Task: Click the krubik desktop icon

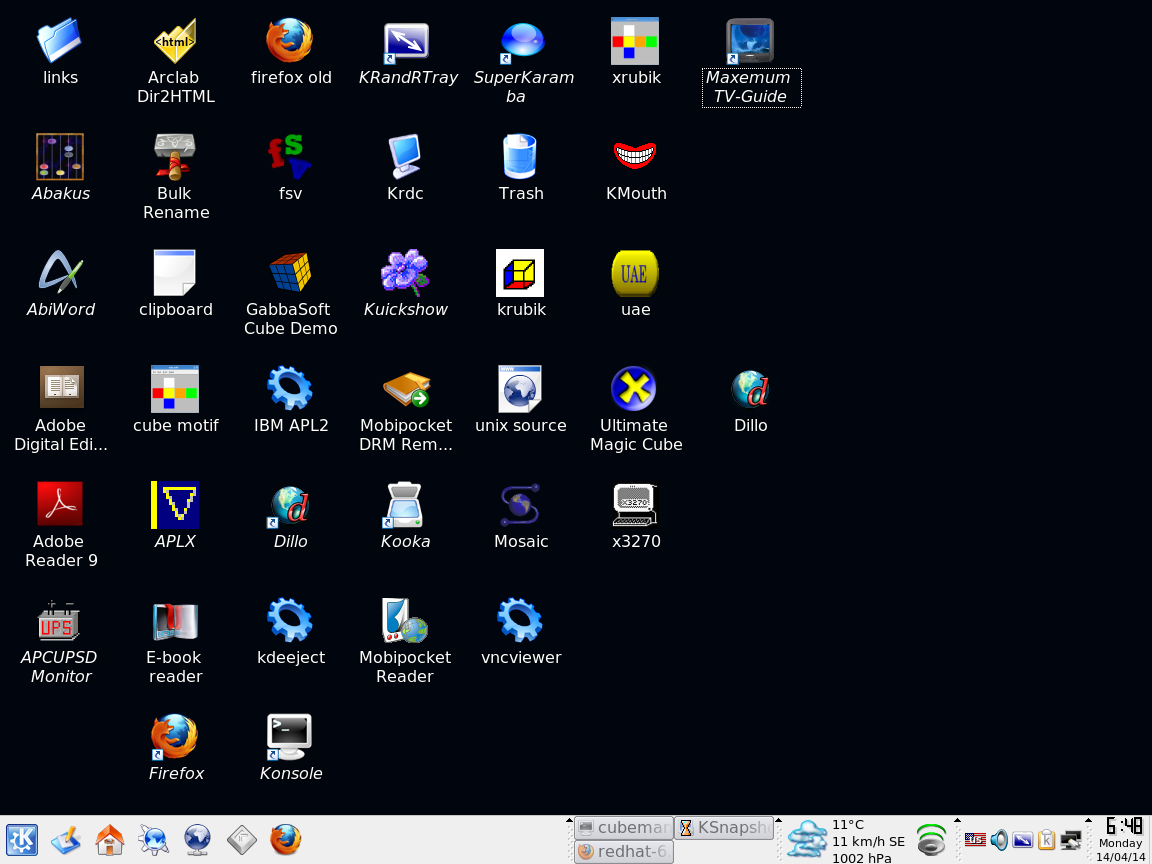Action: 521,273
